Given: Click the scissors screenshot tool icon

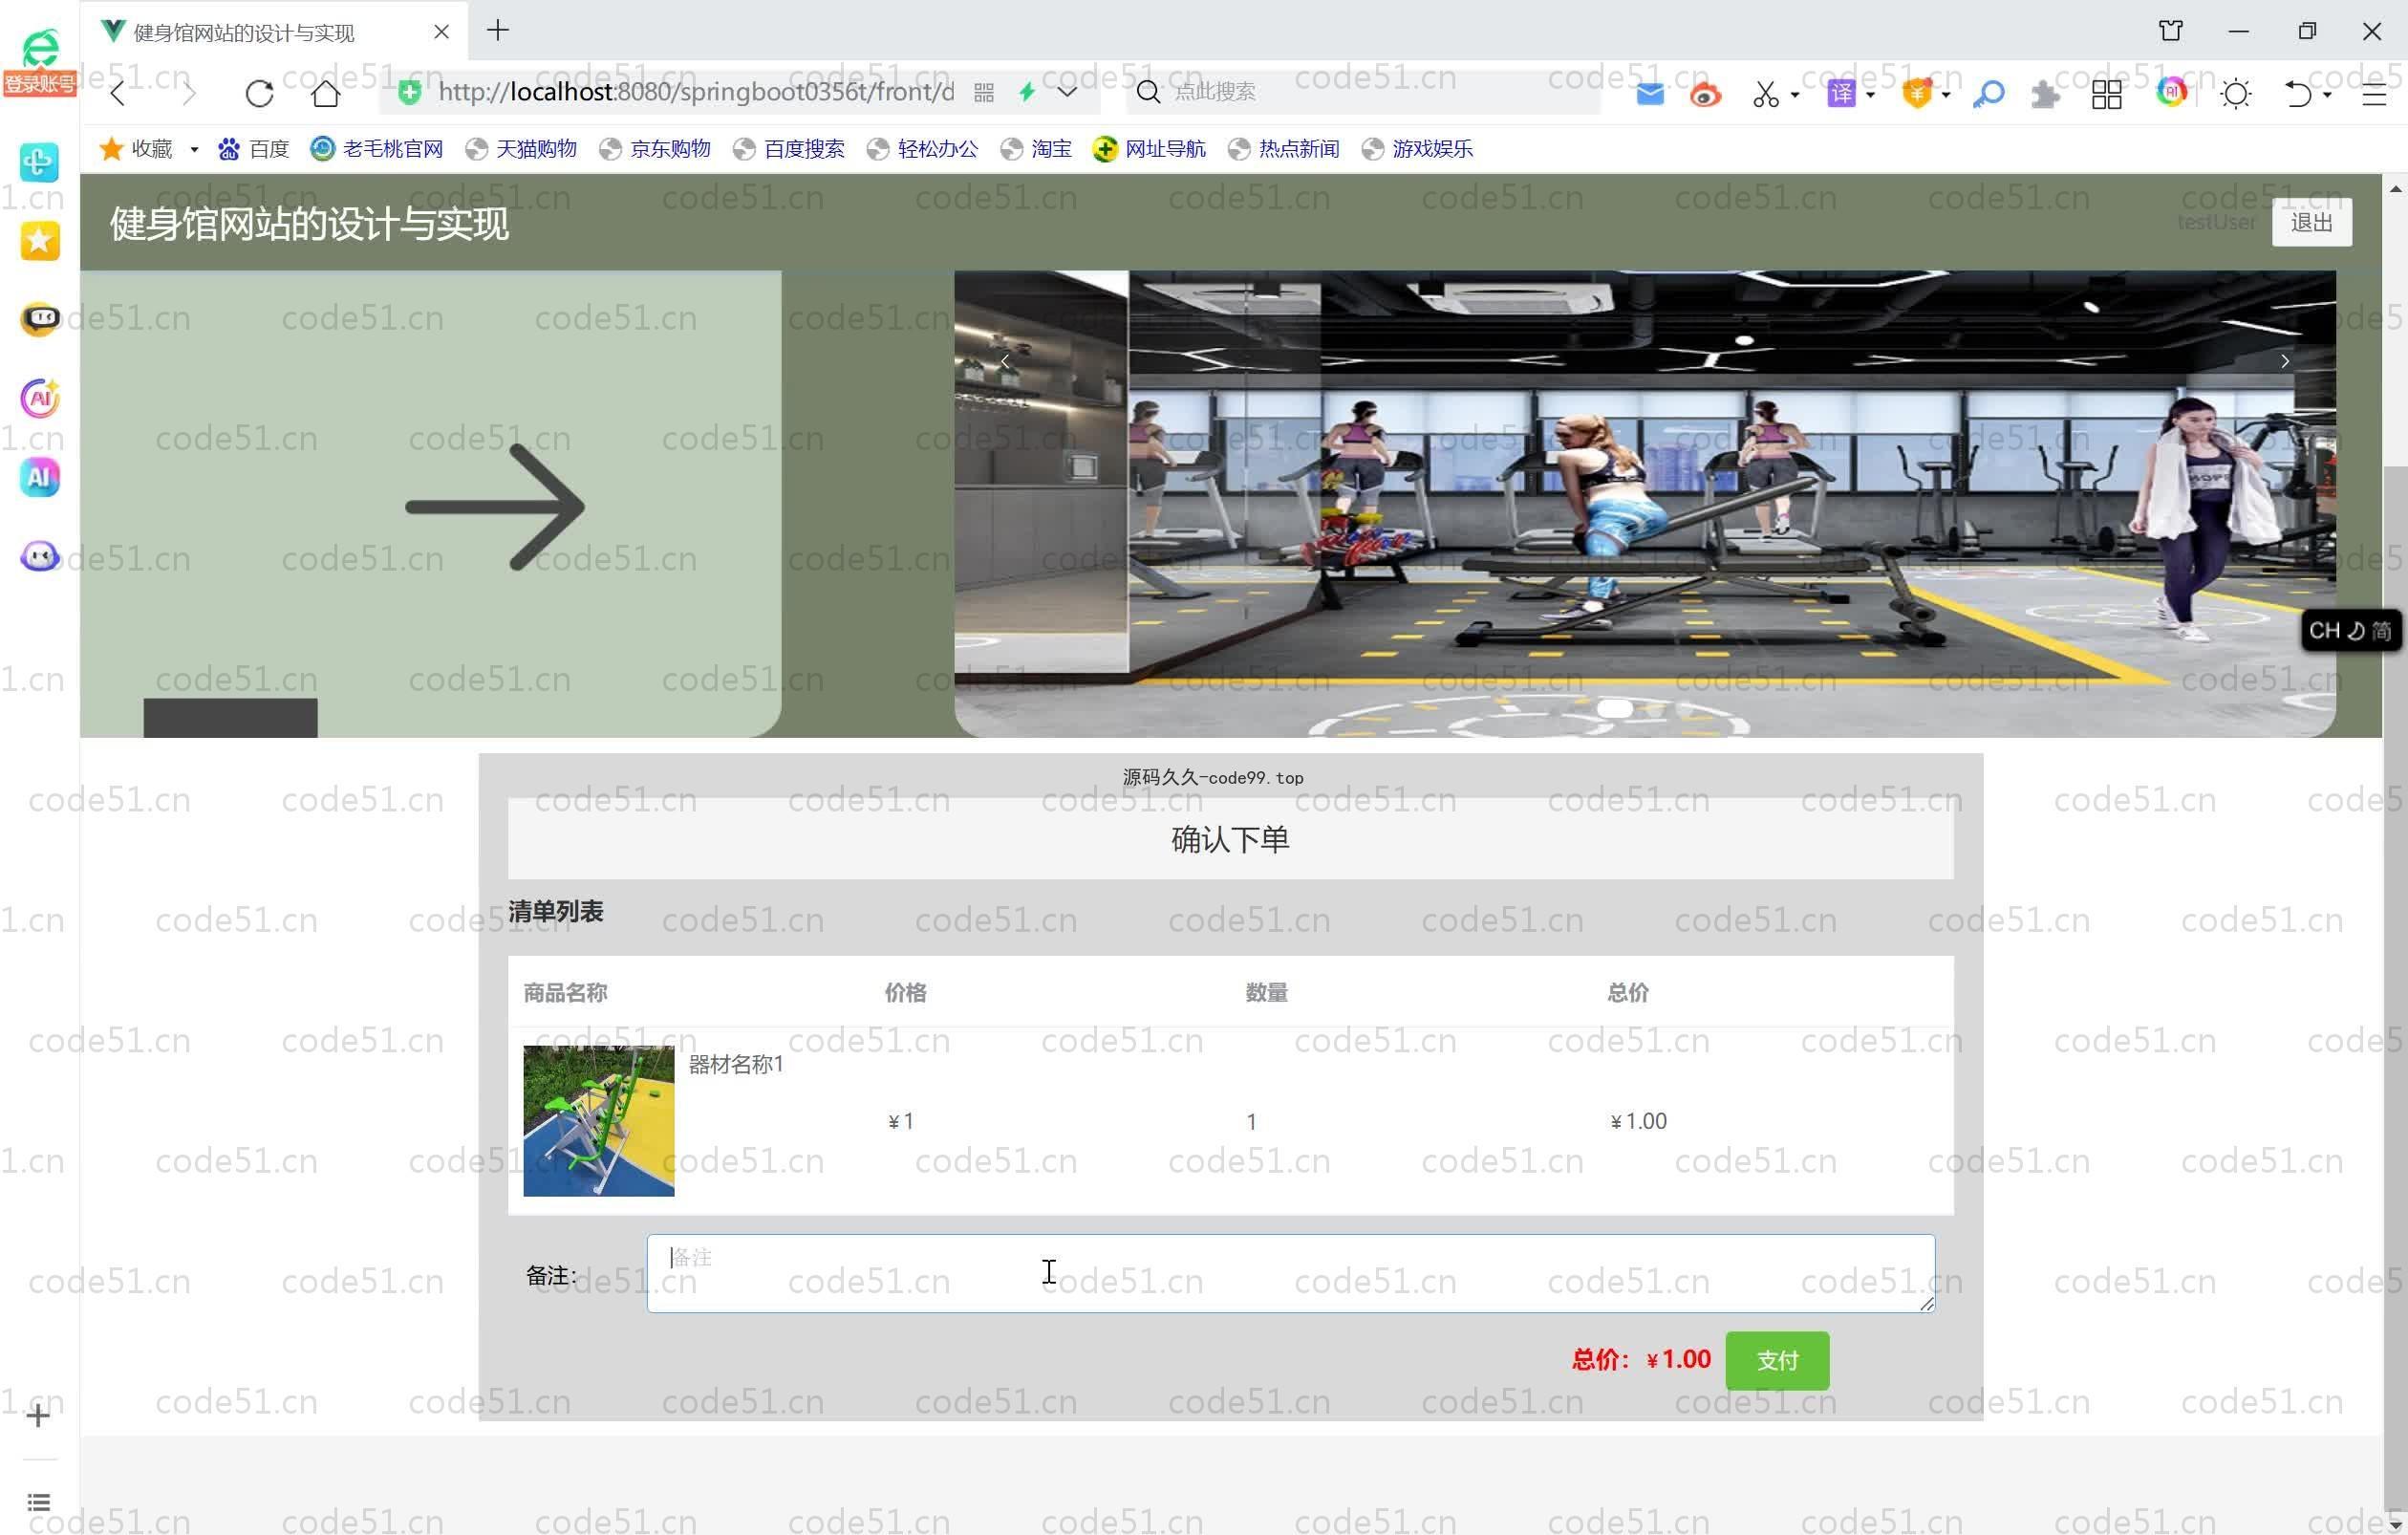Looking at the screenshot, I should (x=1765, y=94).
